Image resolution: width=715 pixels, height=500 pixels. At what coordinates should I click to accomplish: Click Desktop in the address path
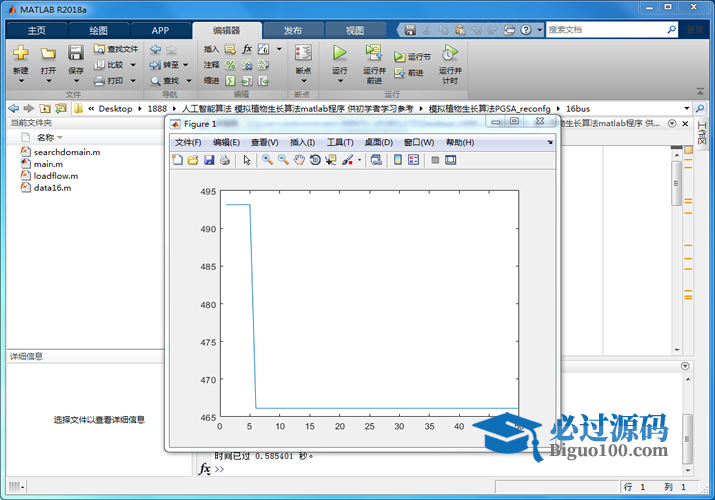115,109
